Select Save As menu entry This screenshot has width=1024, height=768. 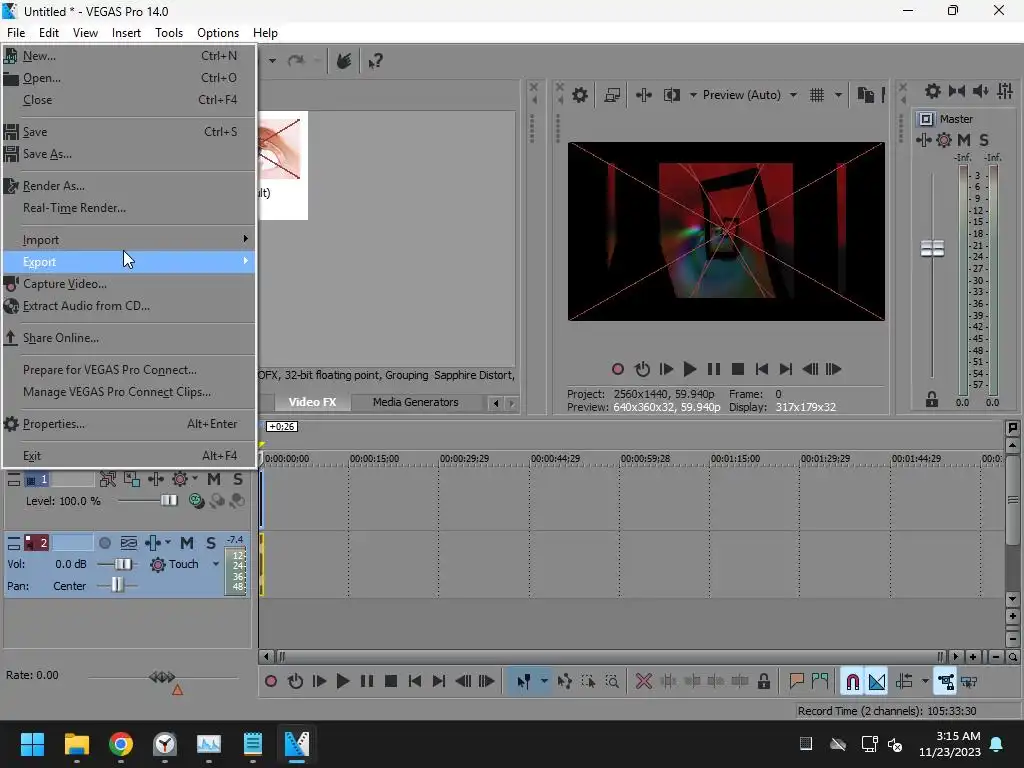tap(128, 154)
